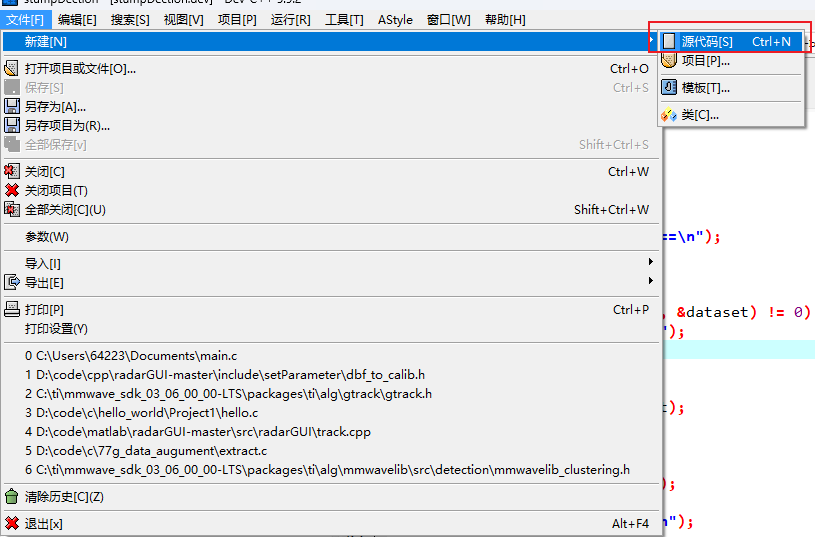The height and width of the screenshot is (537, 815).
Task: Open recent file mmwavelib_clustering.h
Action: point(331,469)
